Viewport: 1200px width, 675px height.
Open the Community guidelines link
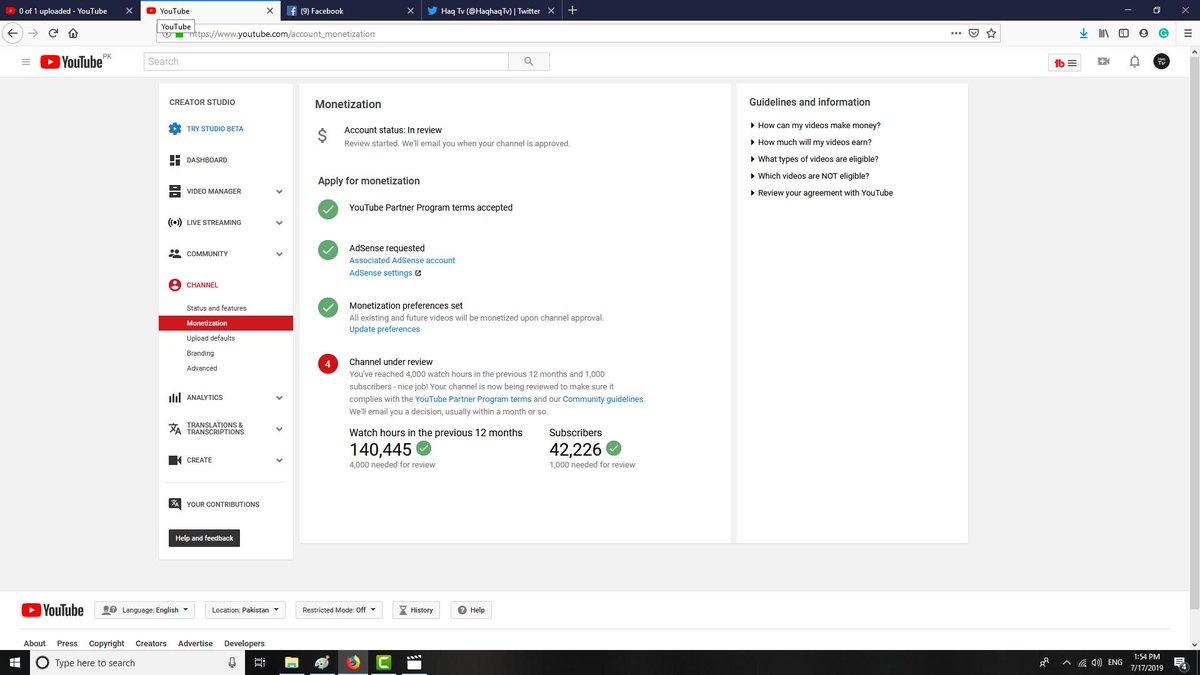[x=603, y=399]
